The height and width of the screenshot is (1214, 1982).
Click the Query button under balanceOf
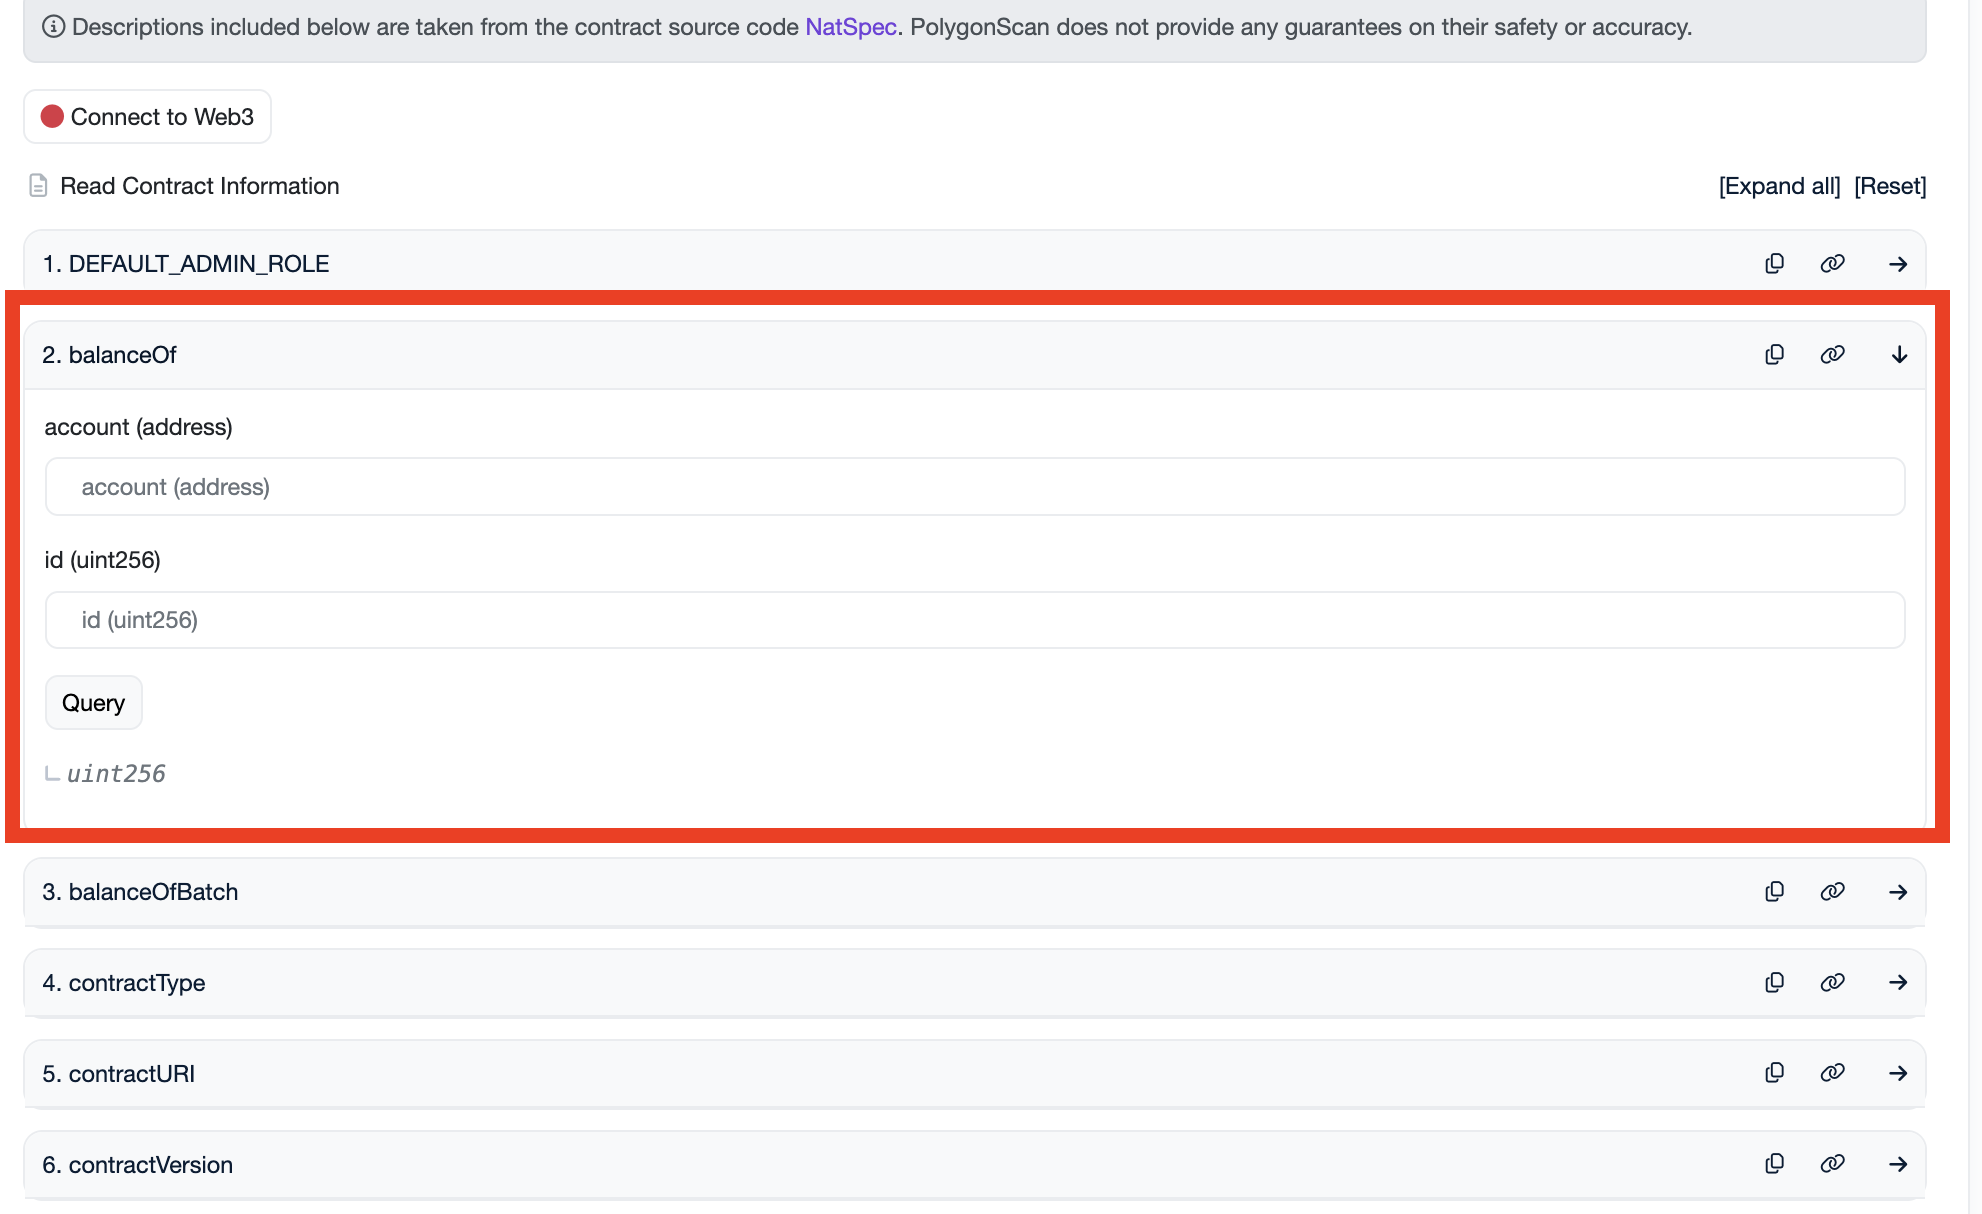[93, 702]
